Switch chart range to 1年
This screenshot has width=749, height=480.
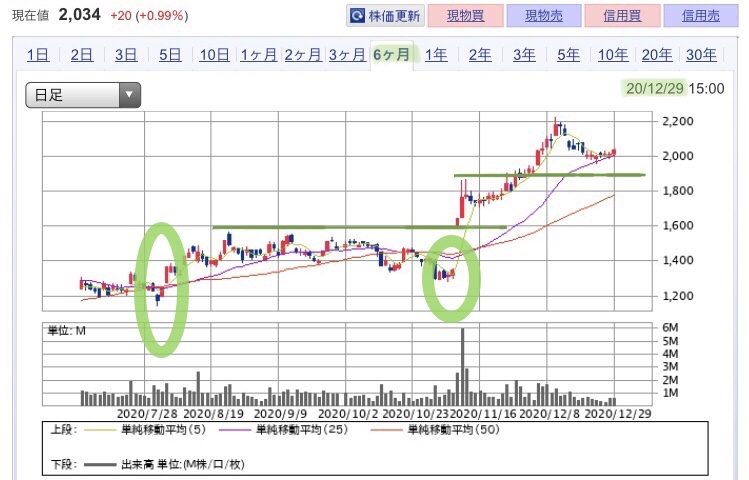point(436,55)
